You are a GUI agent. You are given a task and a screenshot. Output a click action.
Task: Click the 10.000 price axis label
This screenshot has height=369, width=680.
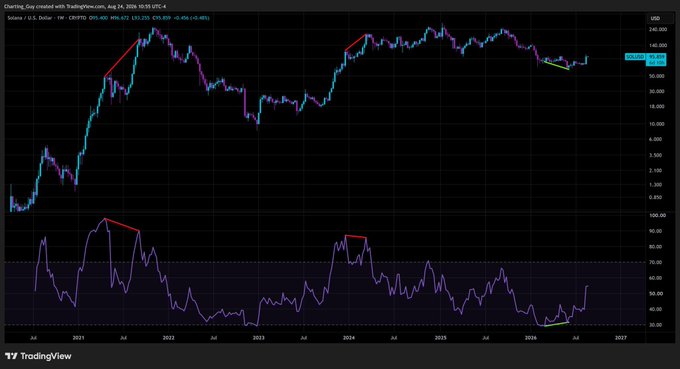click(x=657, y=124)
